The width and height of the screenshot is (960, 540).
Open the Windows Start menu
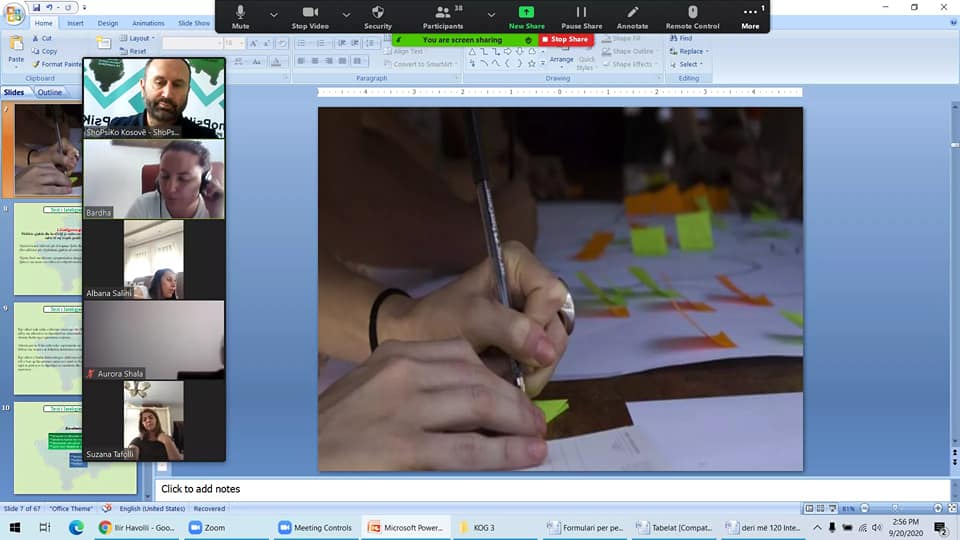[15, 527]
